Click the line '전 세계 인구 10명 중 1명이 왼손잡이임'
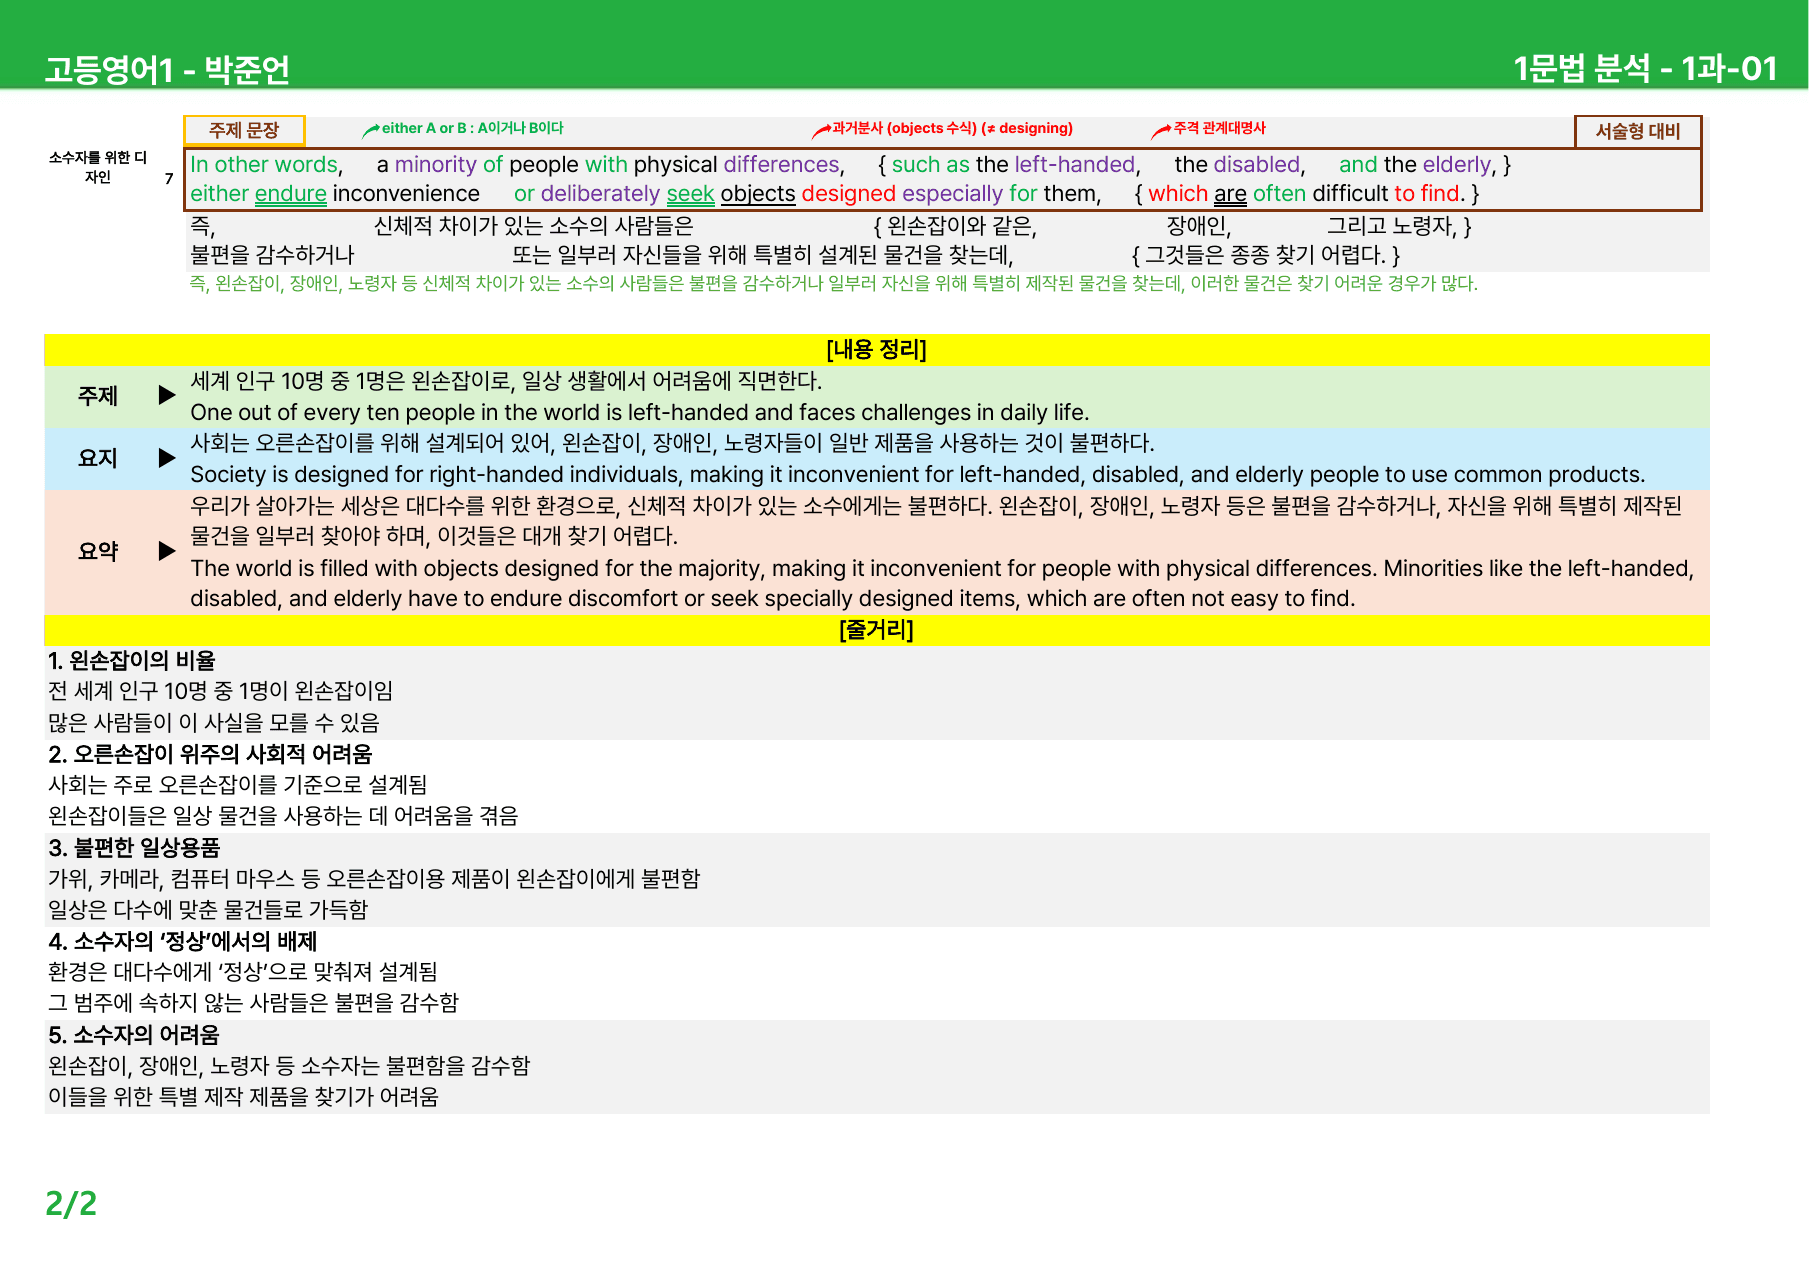Viewport: 1809px width, 1279px height. pos(220,692)
